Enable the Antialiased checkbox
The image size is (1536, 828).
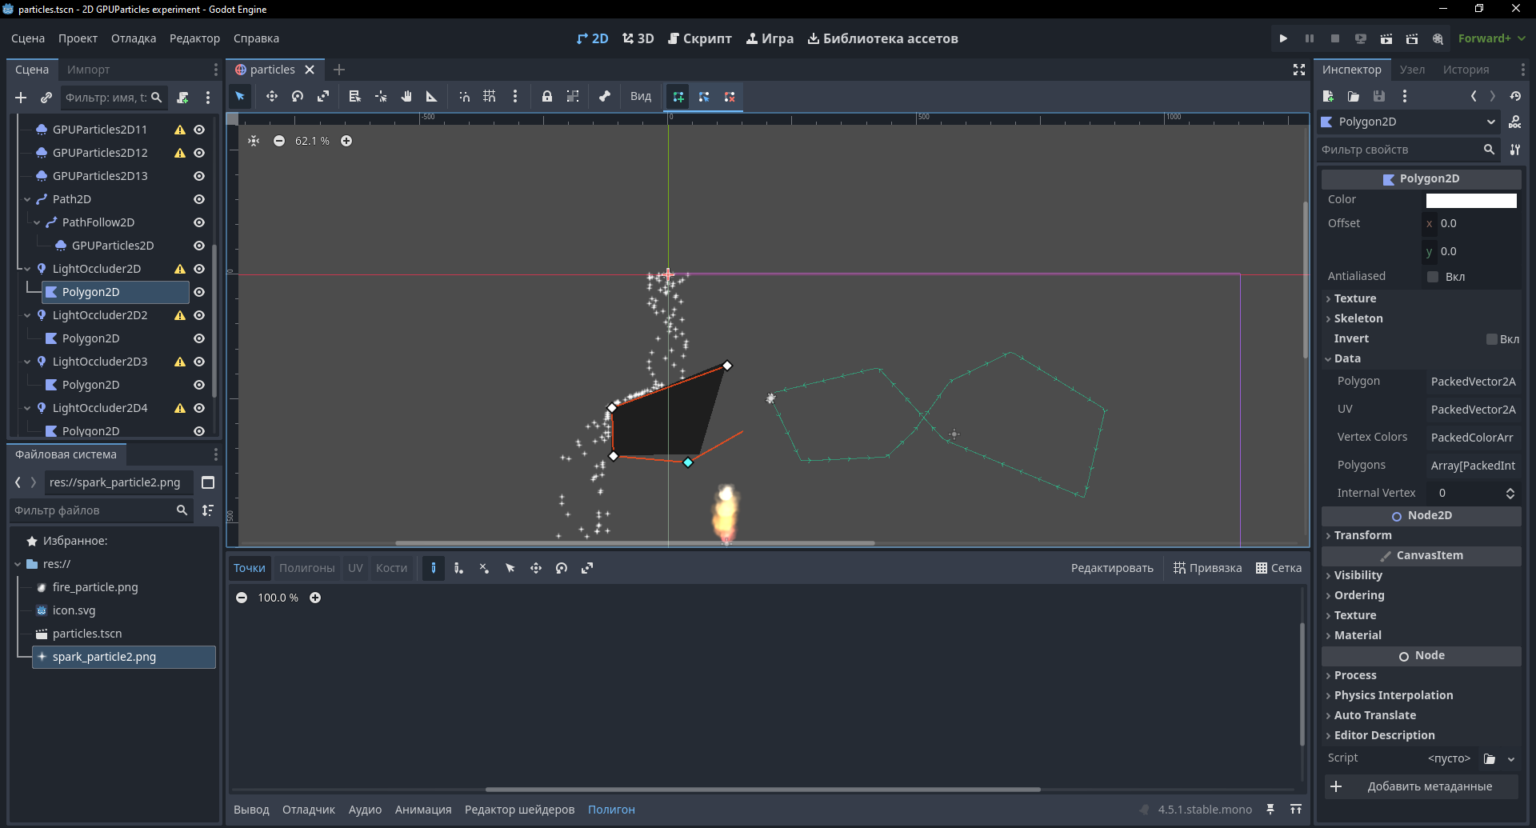[x=1433, y=277]
